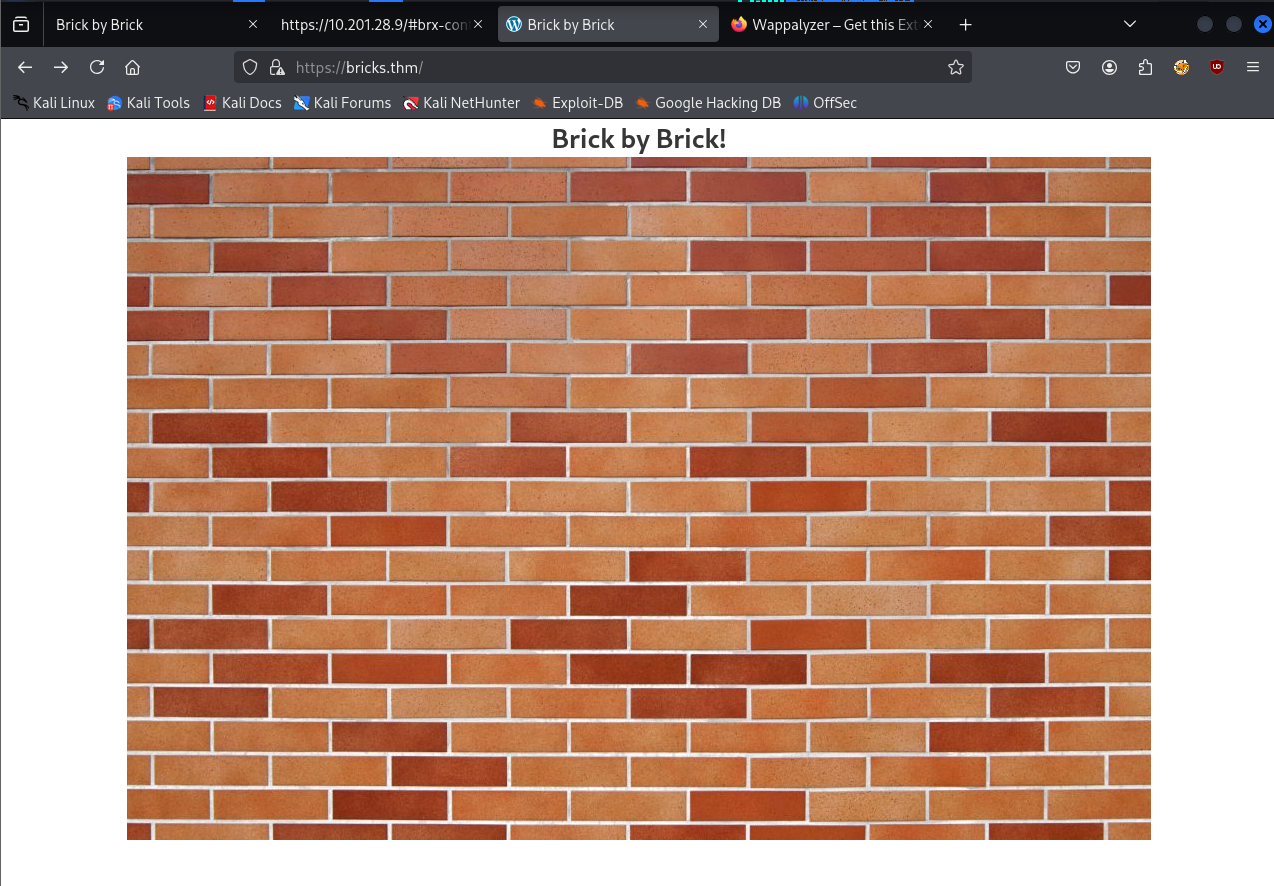Open the uBlock Origin extension icon
This screenshot has width=1274, height=886.
[1217, 67]
